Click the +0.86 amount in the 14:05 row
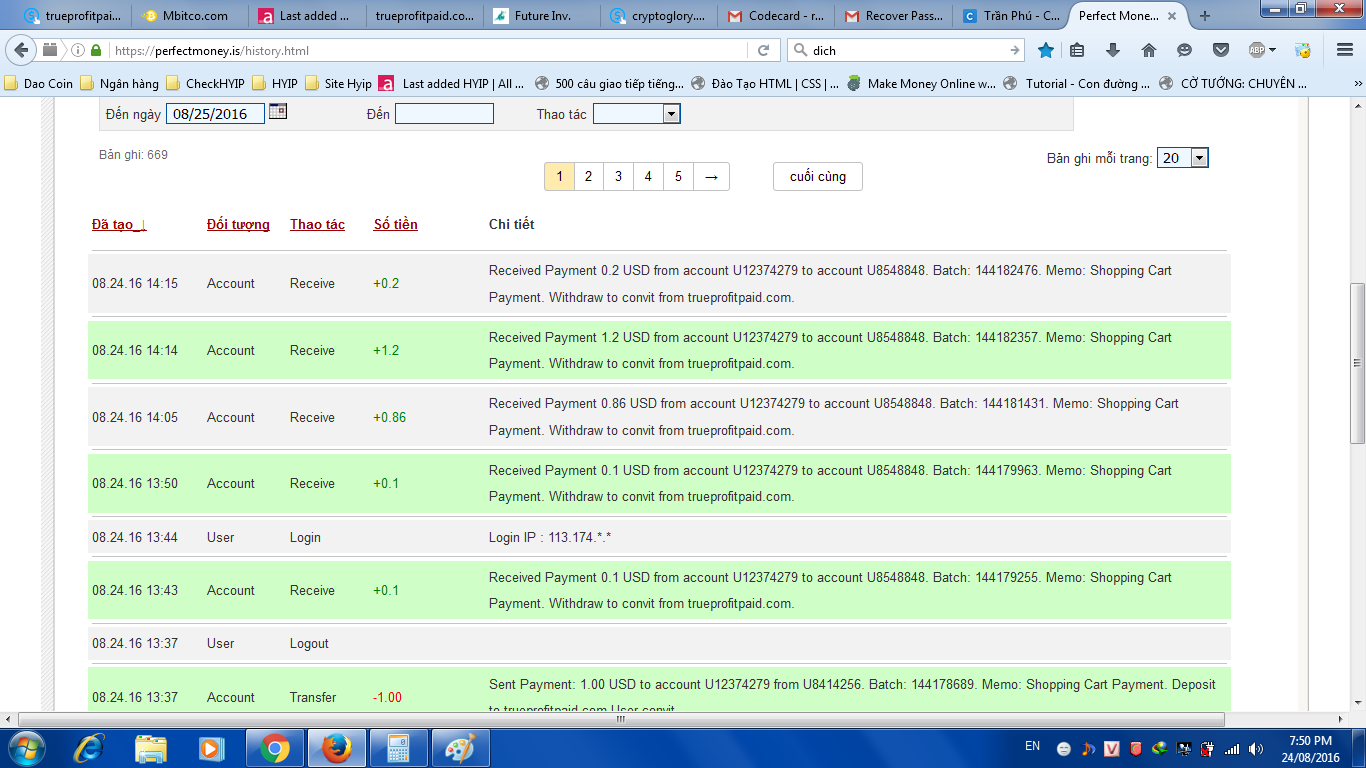 390,417
